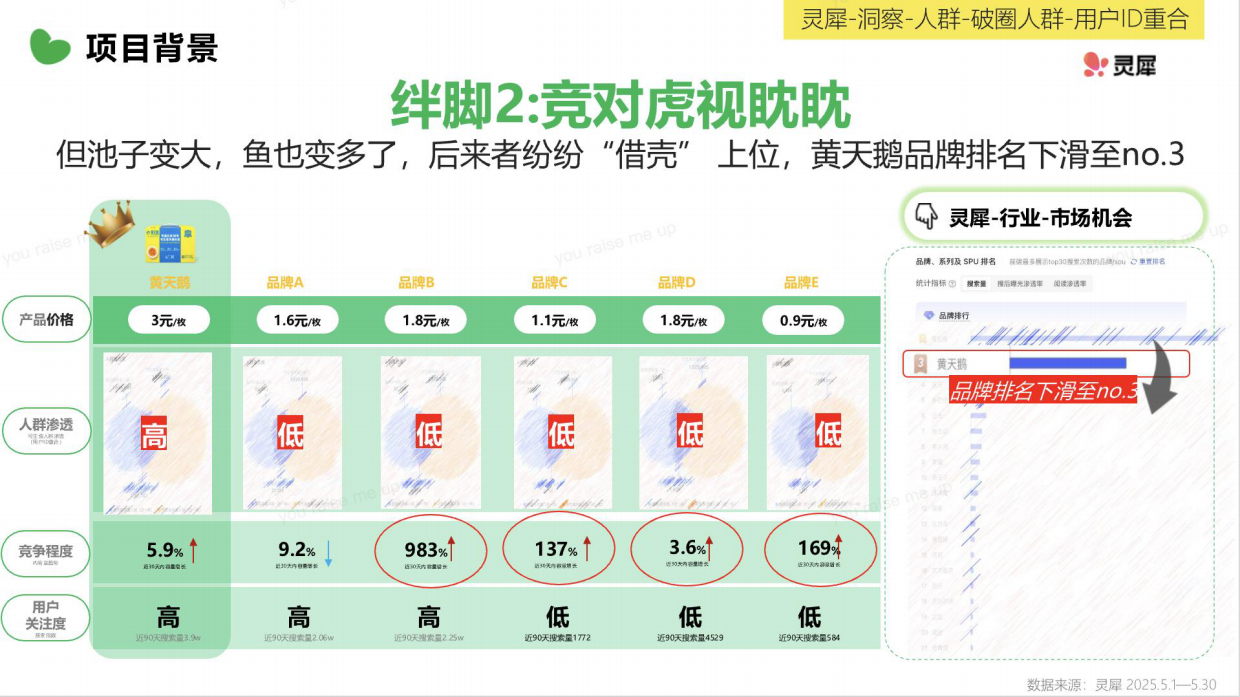The width and height of the screenshot is (1240, 697).
Task: Switch to the 阅读渗透率 tab
Action: pos(1071,284)
